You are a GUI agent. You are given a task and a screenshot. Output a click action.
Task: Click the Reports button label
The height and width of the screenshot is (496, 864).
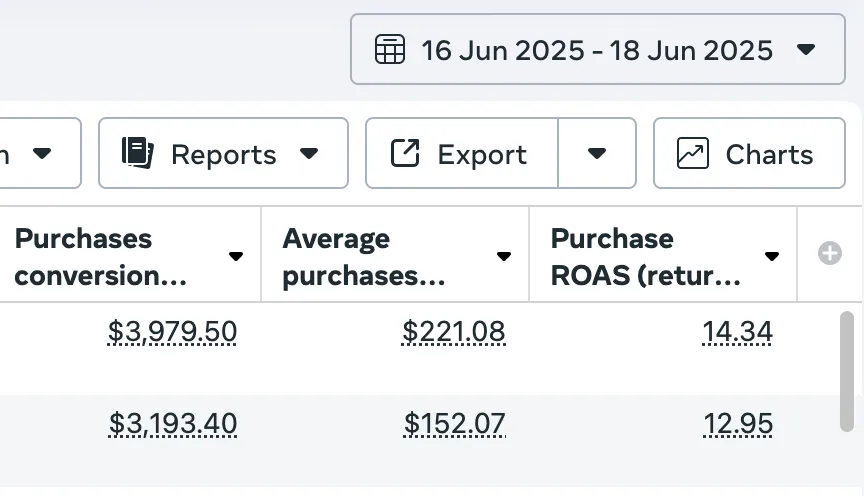coord(223,155)
